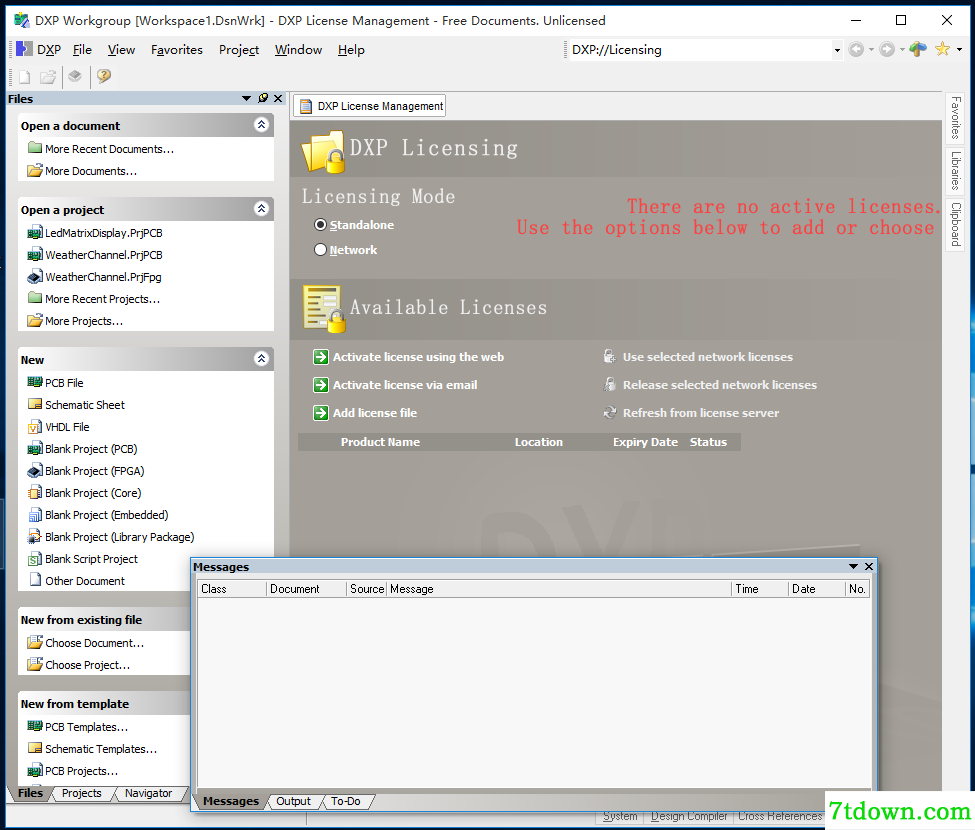Image resolution: width=975 pixels, height=830 pixels.
Task: Click the WeatherChannel.PrjFpg project icon
Action: [35, 277]
